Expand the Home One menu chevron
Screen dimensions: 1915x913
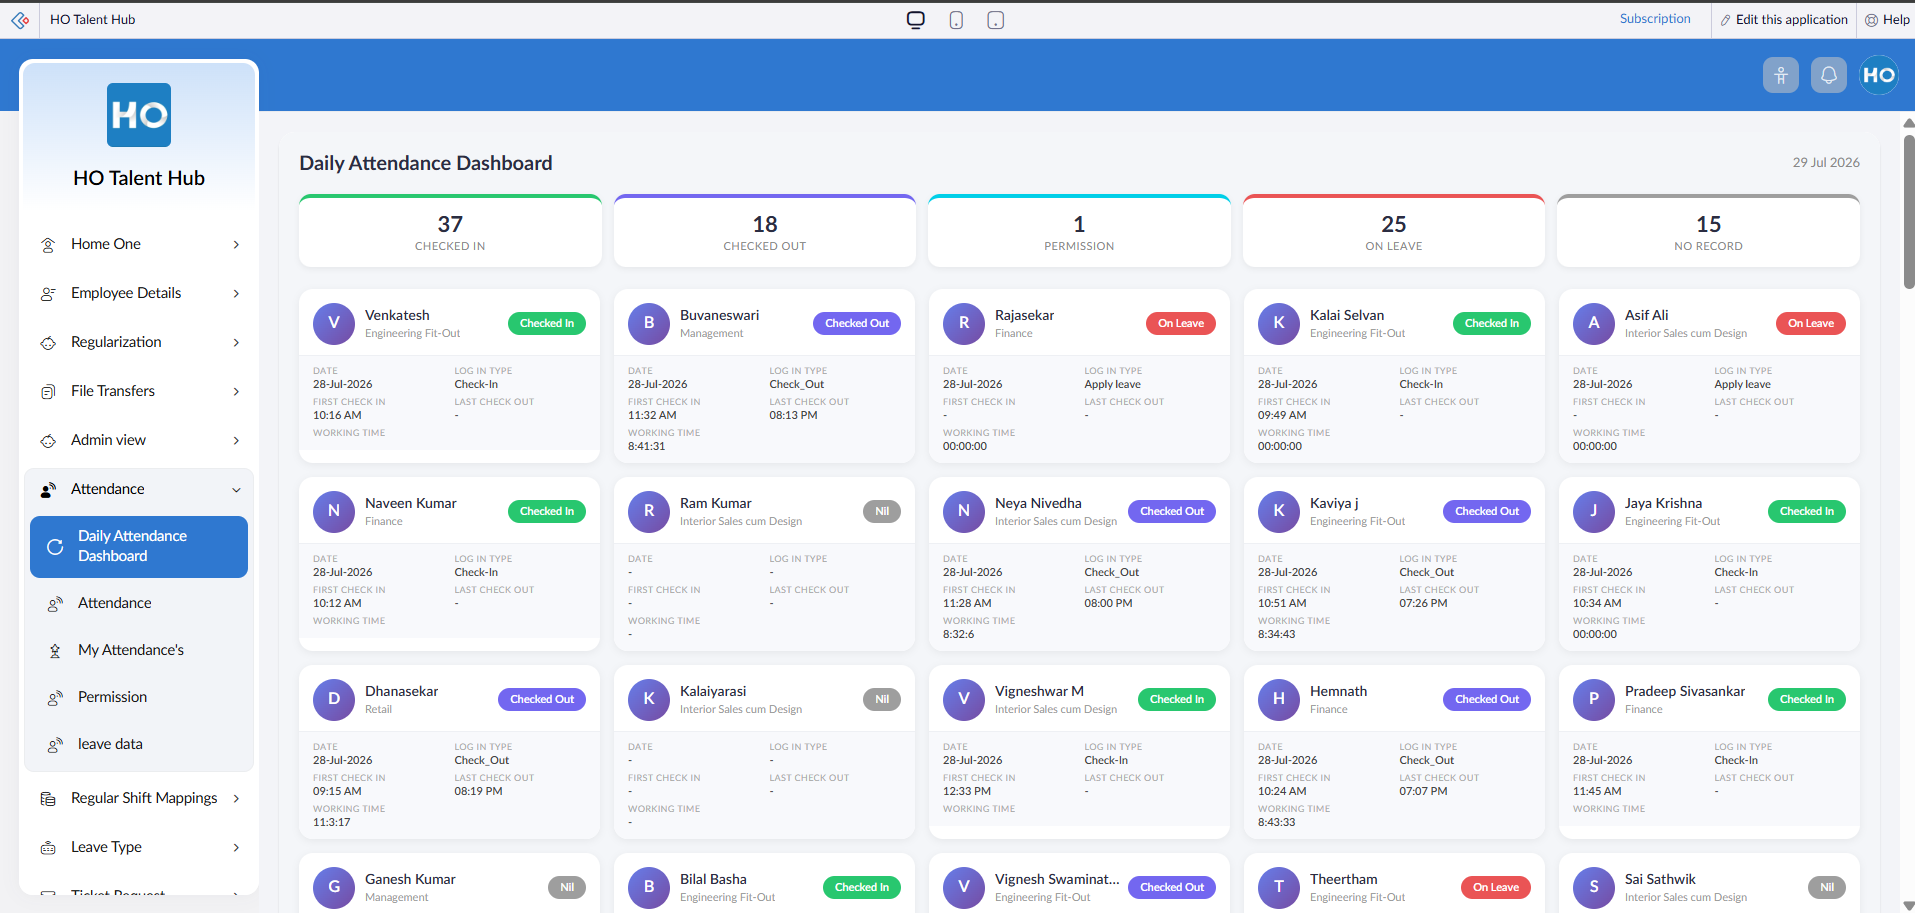[x=236, y=244]
